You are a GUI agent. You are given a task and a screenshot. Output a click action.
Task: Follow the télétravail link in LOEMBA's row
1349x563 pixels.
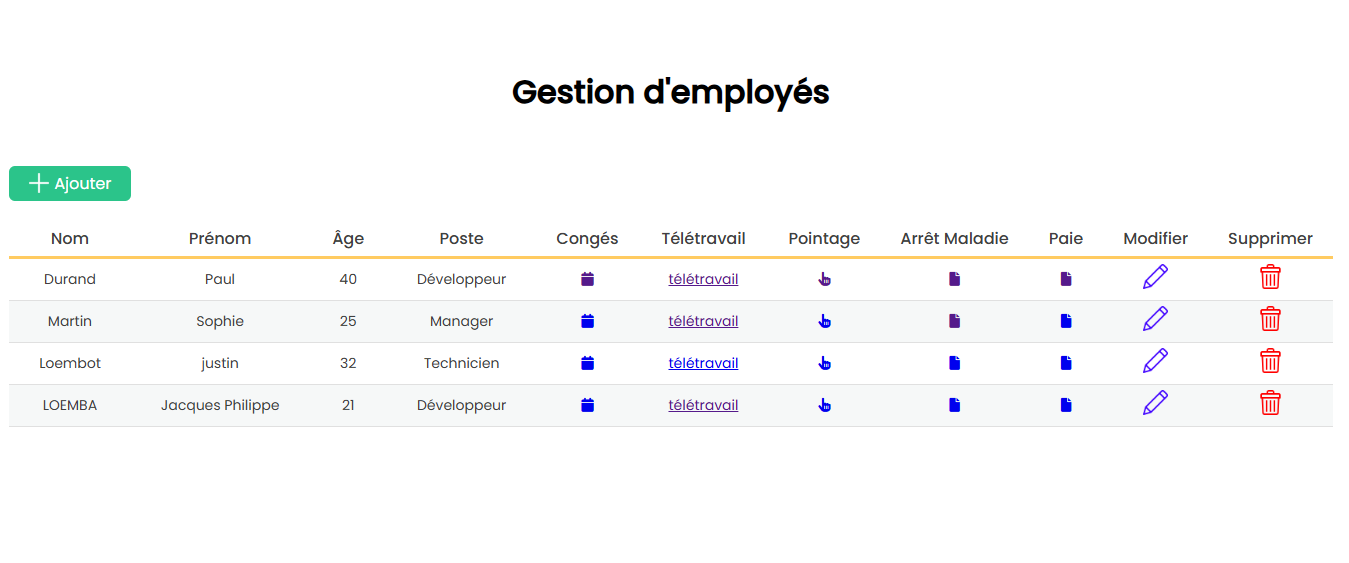point(703,405)
